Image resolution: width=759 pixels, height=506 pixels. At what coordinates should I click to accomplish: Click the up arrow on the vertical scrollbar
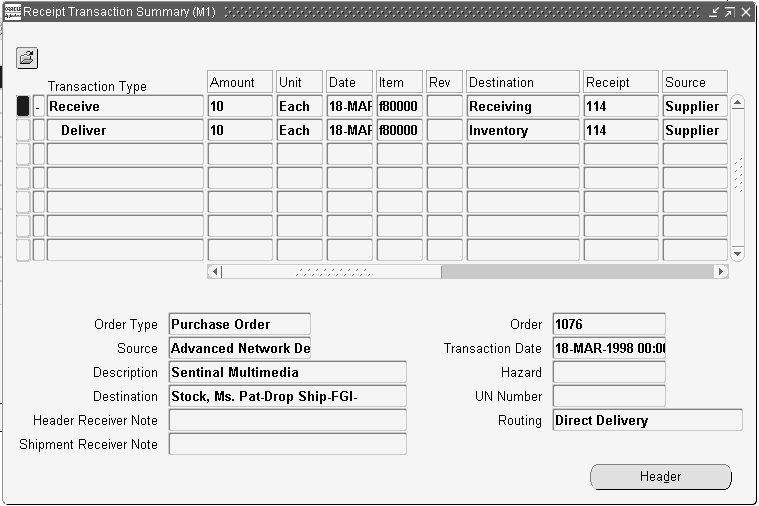click(x=737, y=103)
